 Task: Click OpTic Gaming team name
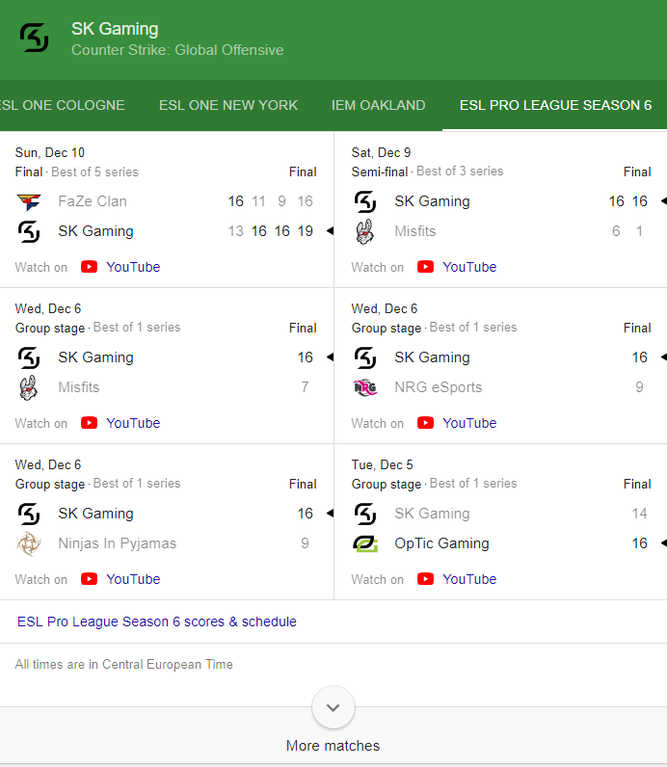442,543
